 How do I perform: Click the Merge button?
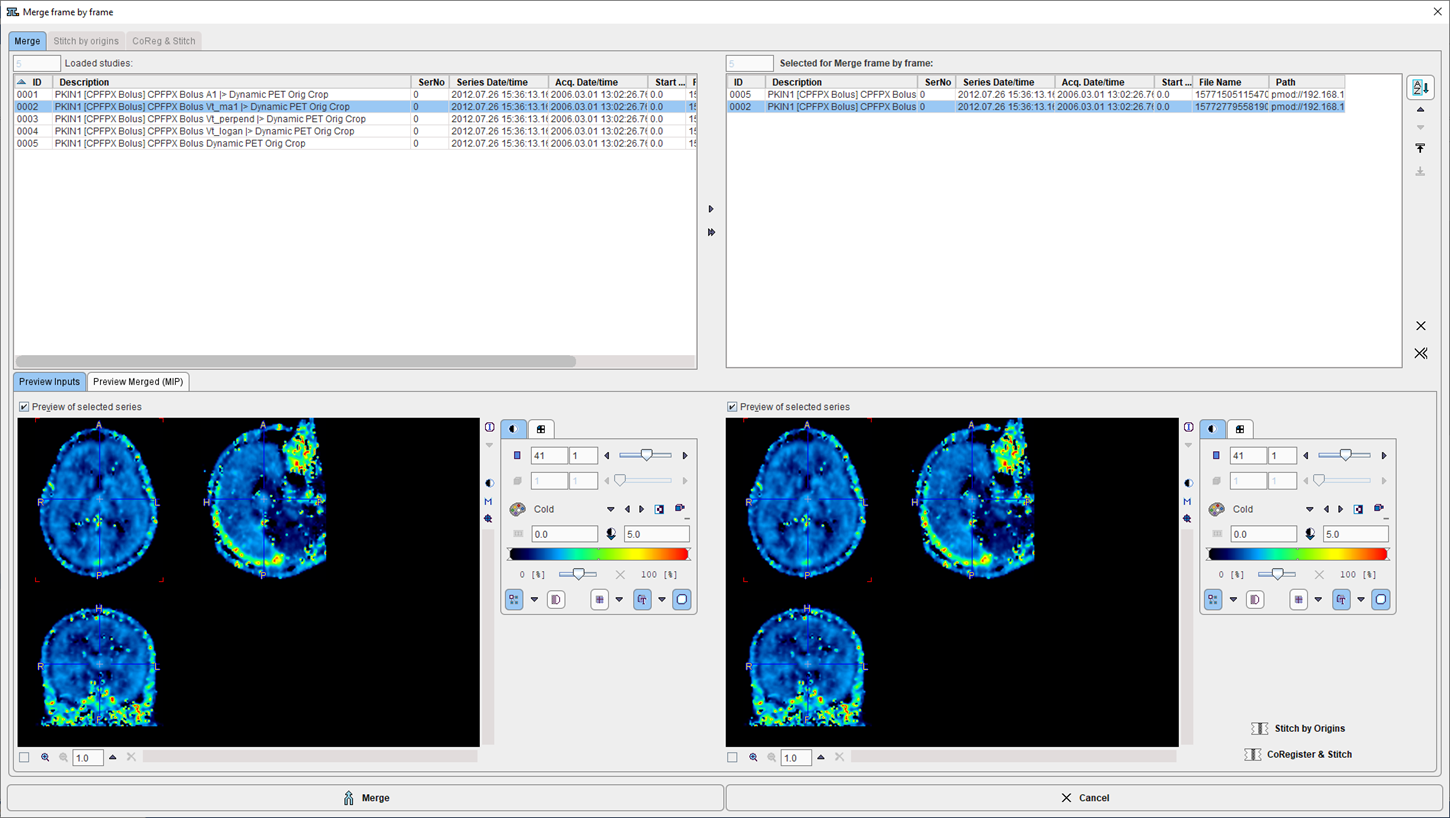tap(365, 798)
